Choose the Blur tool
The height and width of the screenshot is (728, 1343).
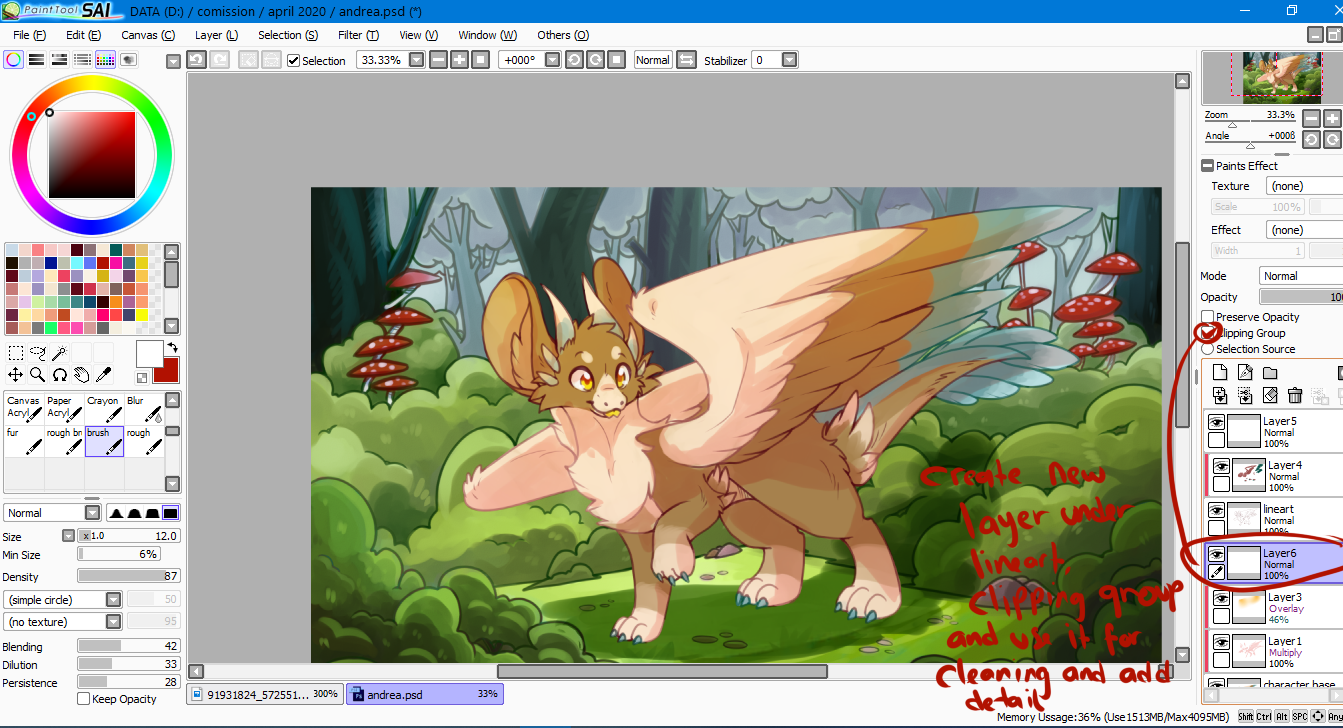(x=144, y=408)
